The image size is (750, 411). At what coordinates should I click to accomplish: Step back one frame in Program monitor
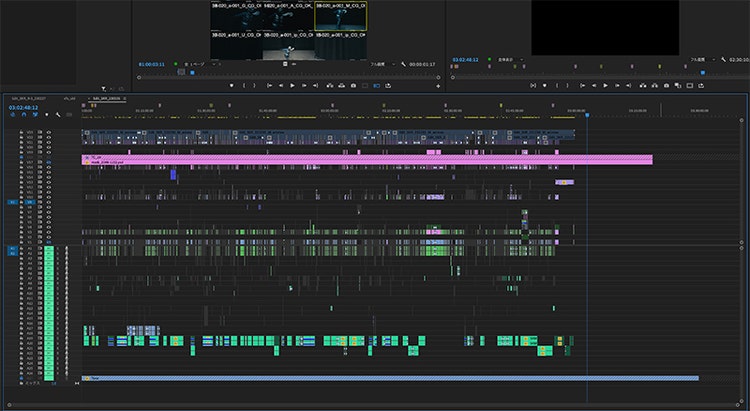tap(594, 86)
